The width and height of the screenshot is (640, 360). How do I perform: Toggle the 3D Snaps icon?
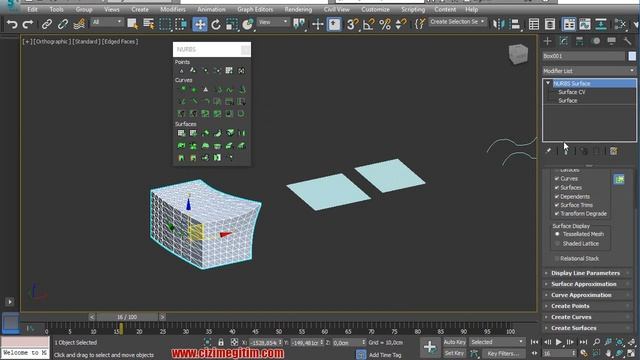[352, 24]
